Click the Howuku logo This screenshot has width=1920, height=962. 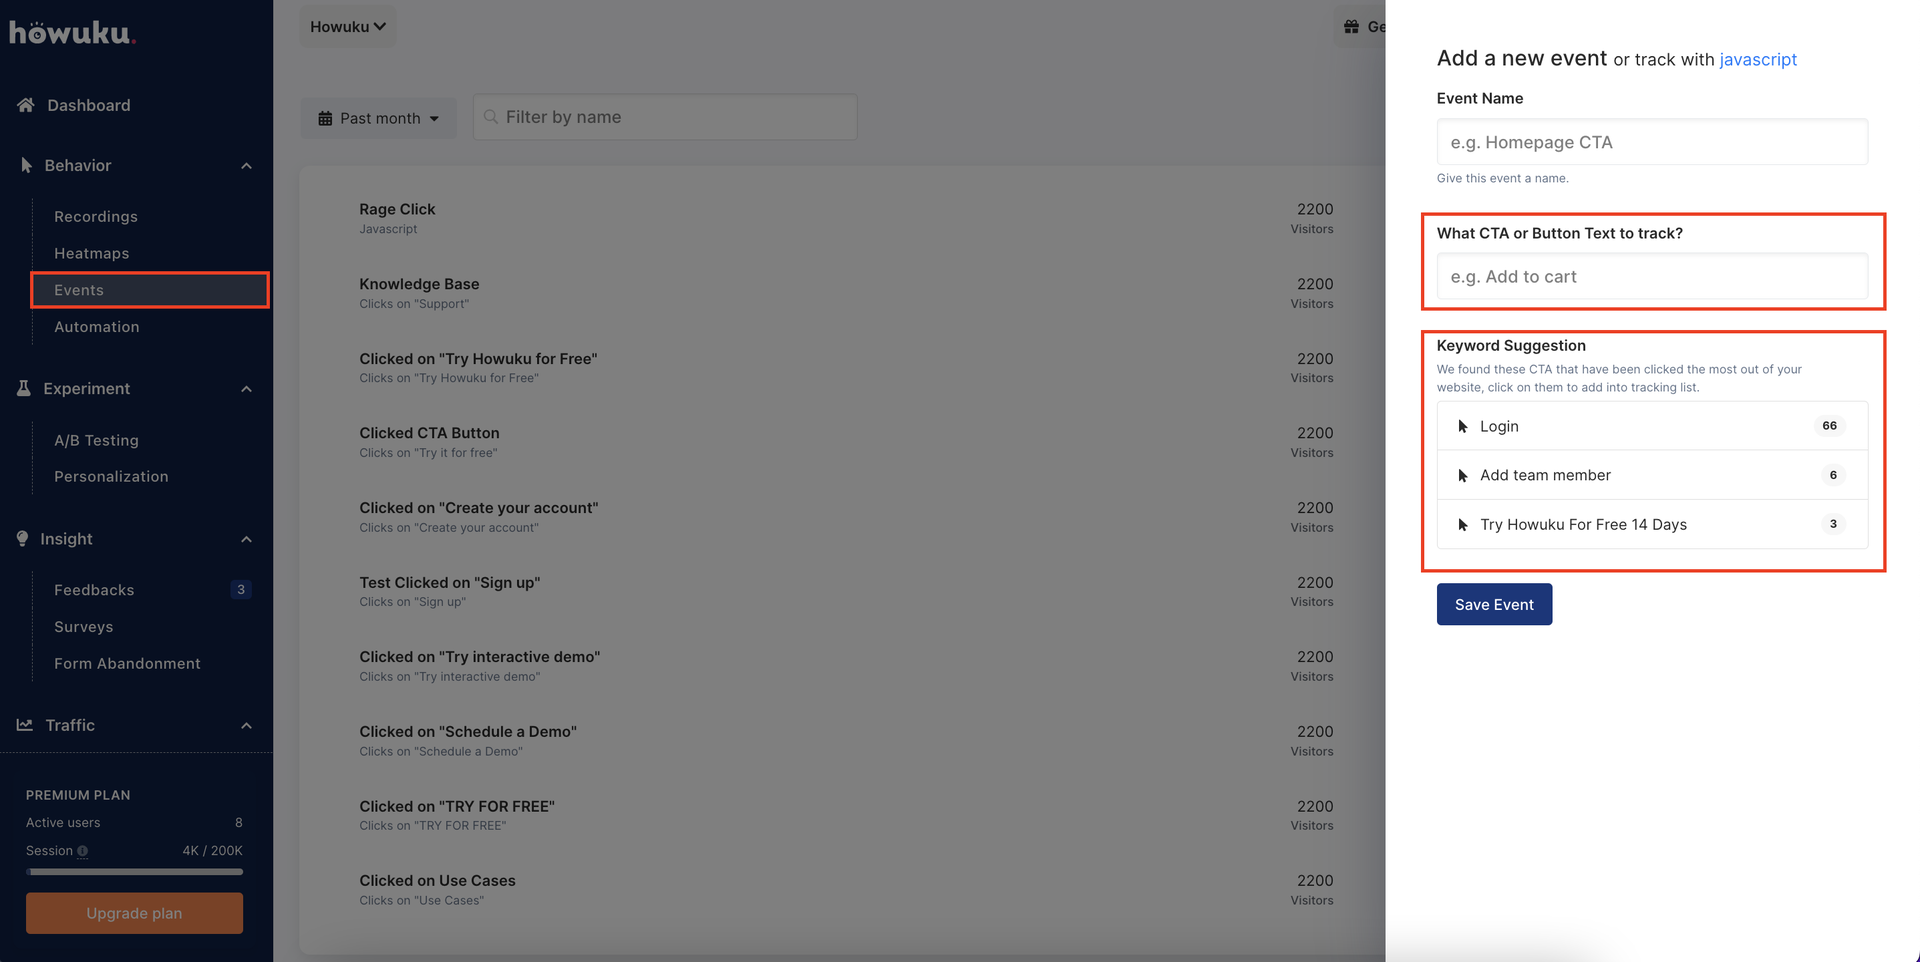[71, 33]
